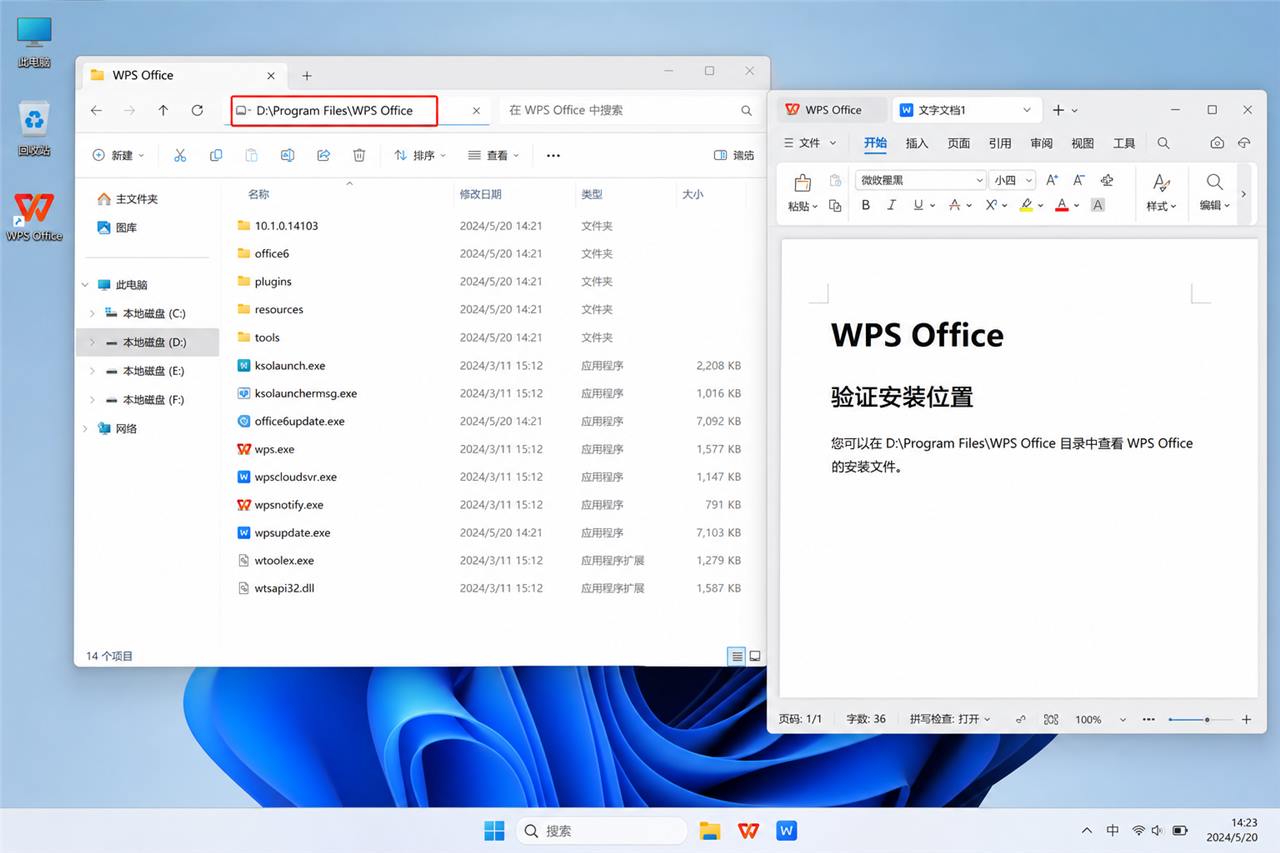This screenshot has height=853, width=1280.
Task: Add a new tab in Explorer
Action: (307, 75)
